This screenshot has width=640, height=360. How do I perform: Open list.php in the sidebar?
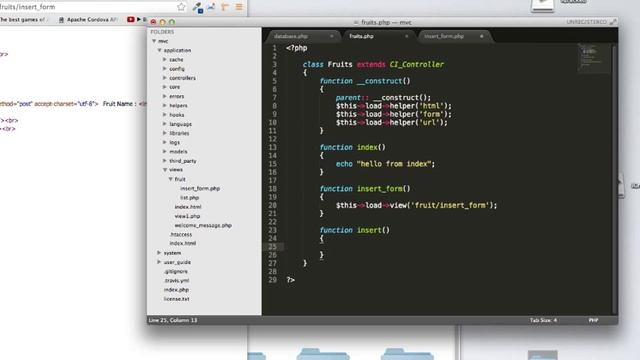pos(190,198)
